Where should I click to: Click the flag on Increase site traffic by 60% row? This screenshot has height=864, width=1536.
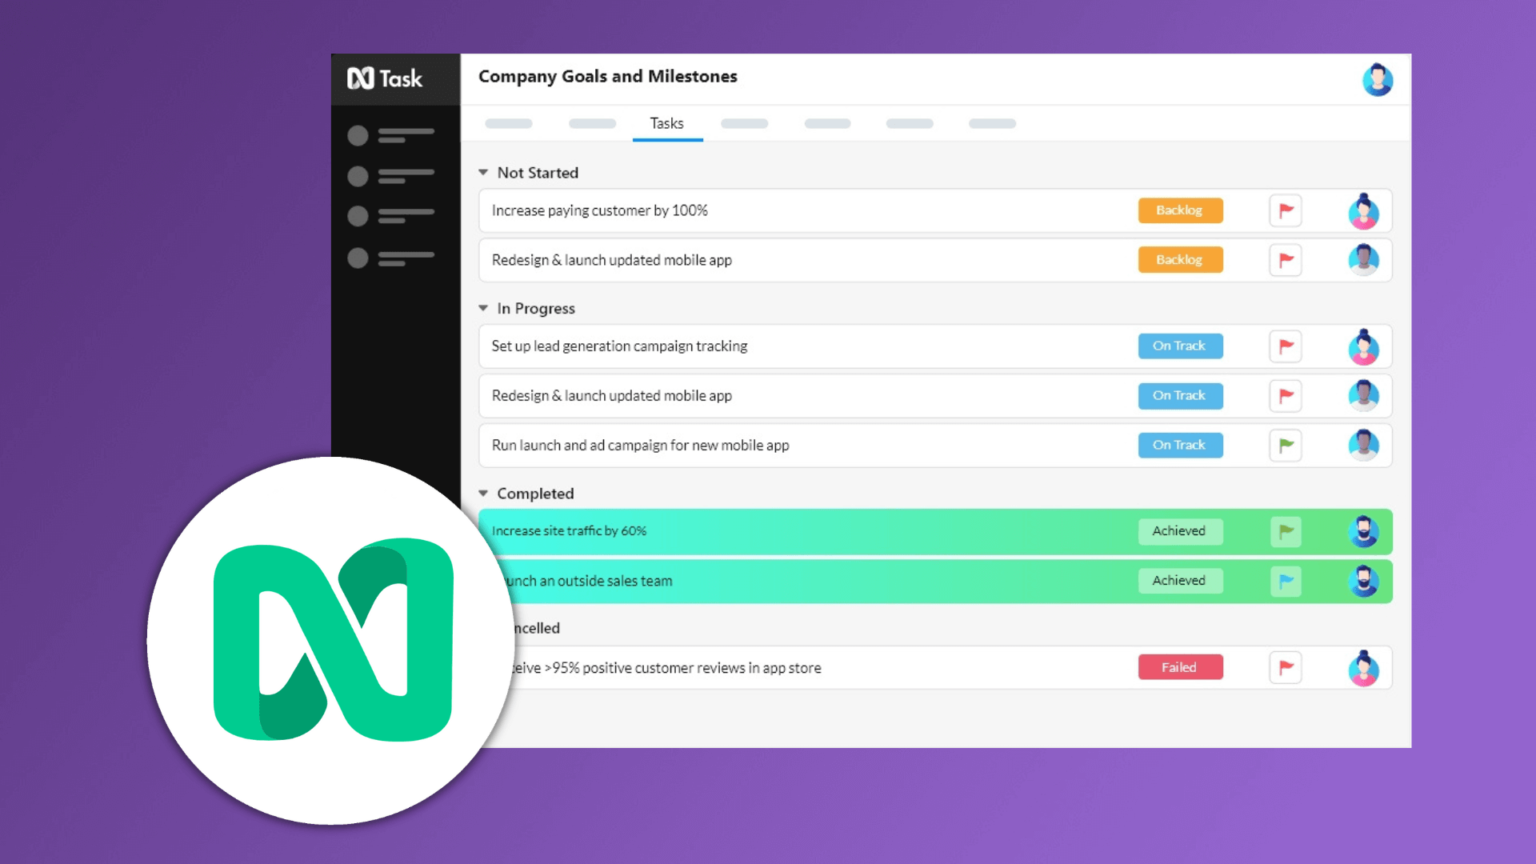click(x=1286, y=531)
